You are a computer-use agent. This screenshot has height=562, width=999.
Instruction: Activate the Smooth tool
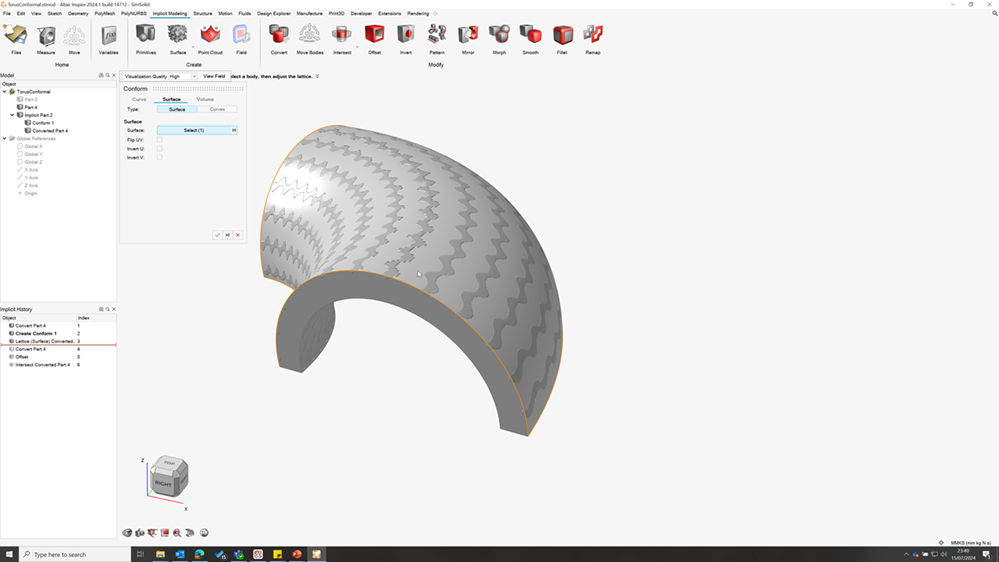530,36
